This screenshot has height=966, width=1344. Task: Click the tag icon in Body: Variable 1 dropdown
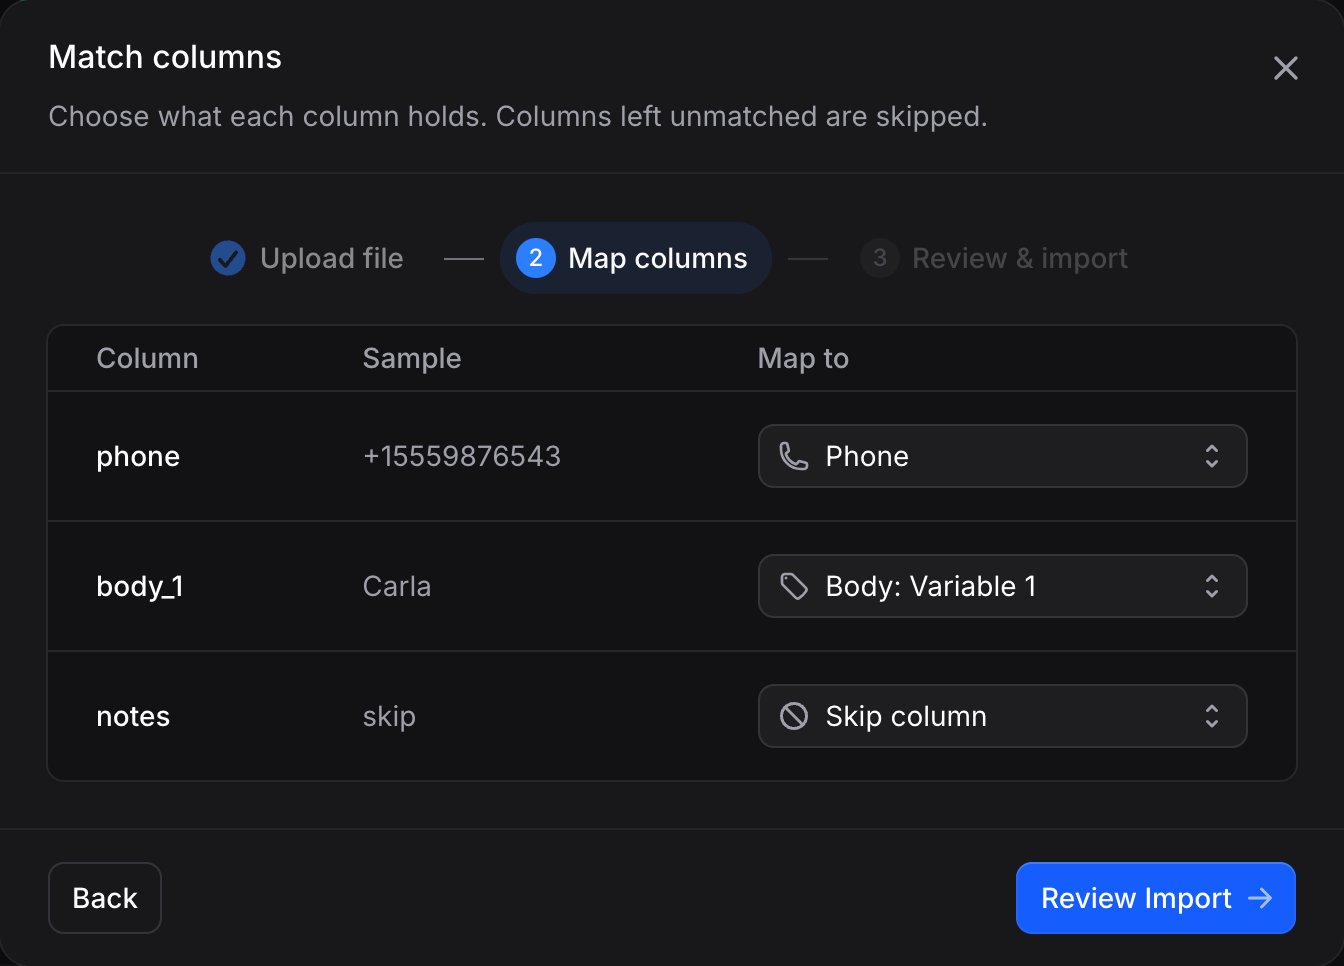(794, 586)
